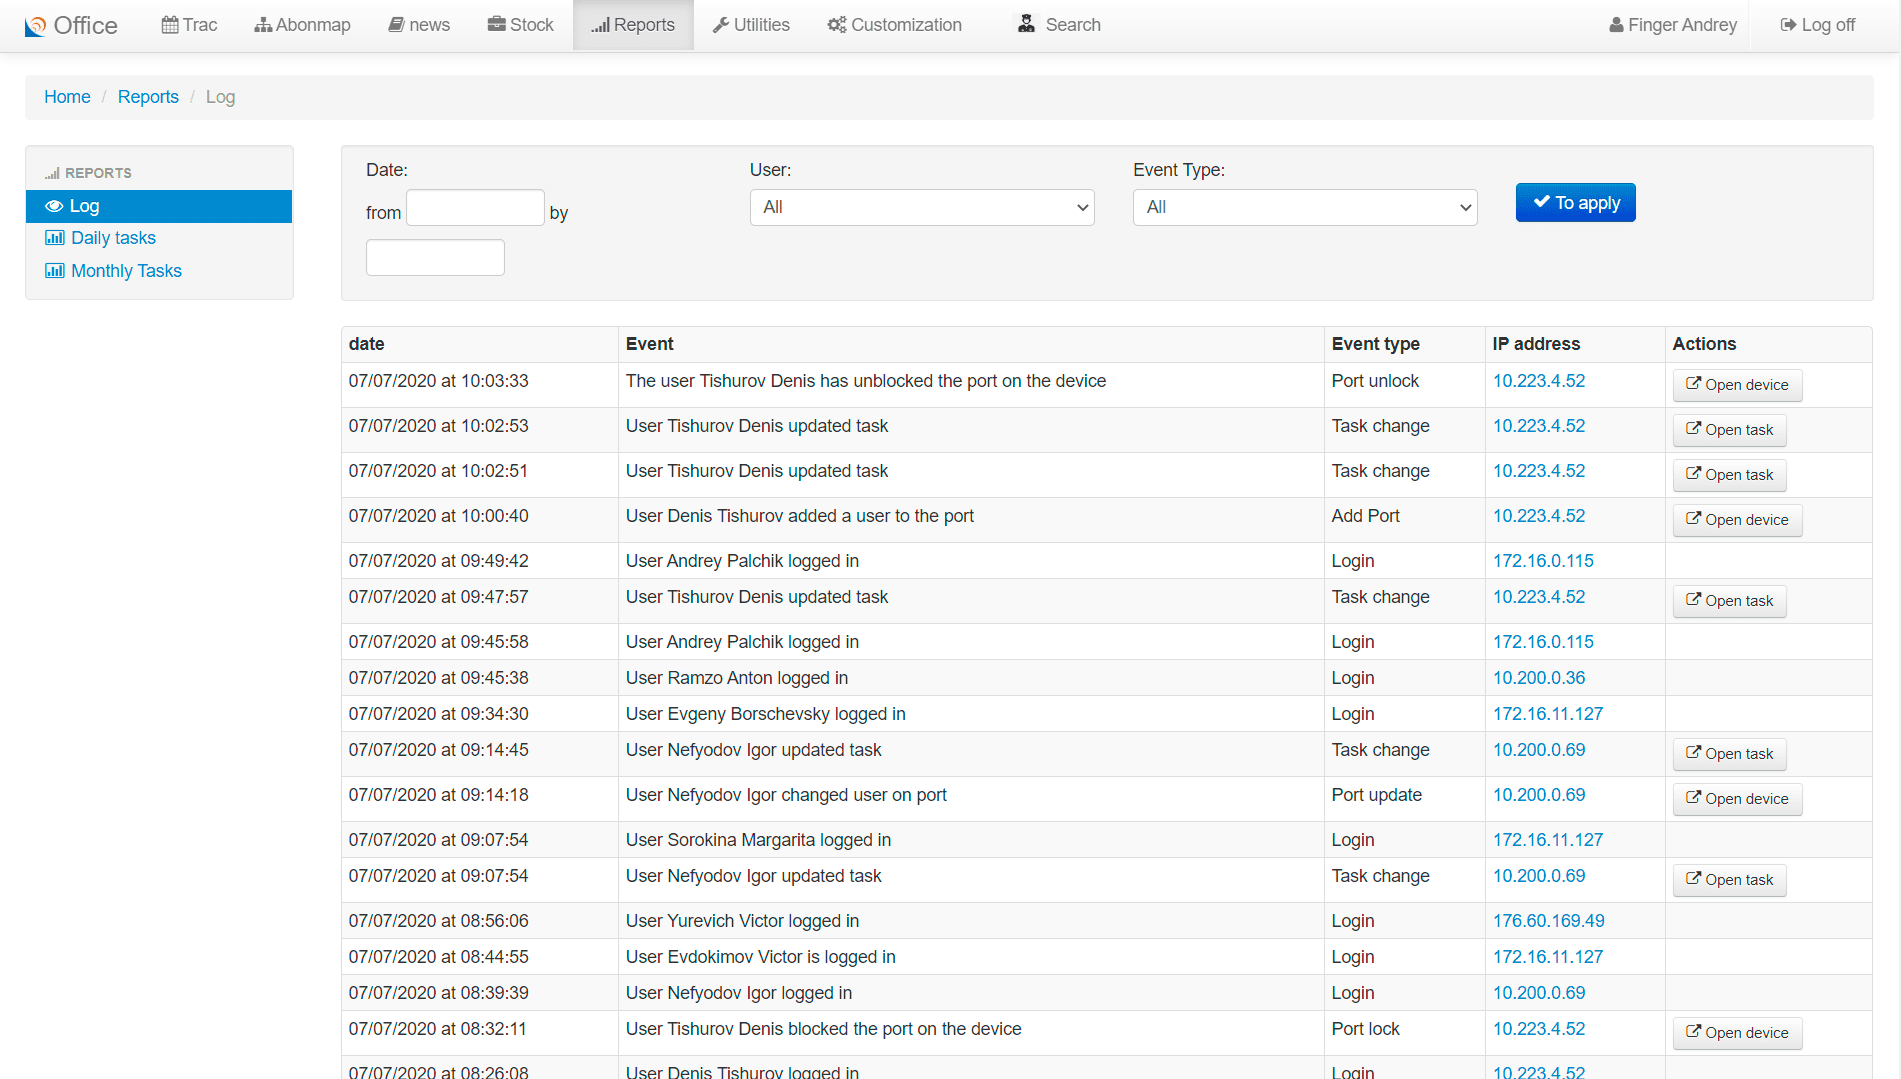The image size is (1901, 1079).
Task: Open task for the 10:02:51 event
Action: click(x=1730, y=475)
